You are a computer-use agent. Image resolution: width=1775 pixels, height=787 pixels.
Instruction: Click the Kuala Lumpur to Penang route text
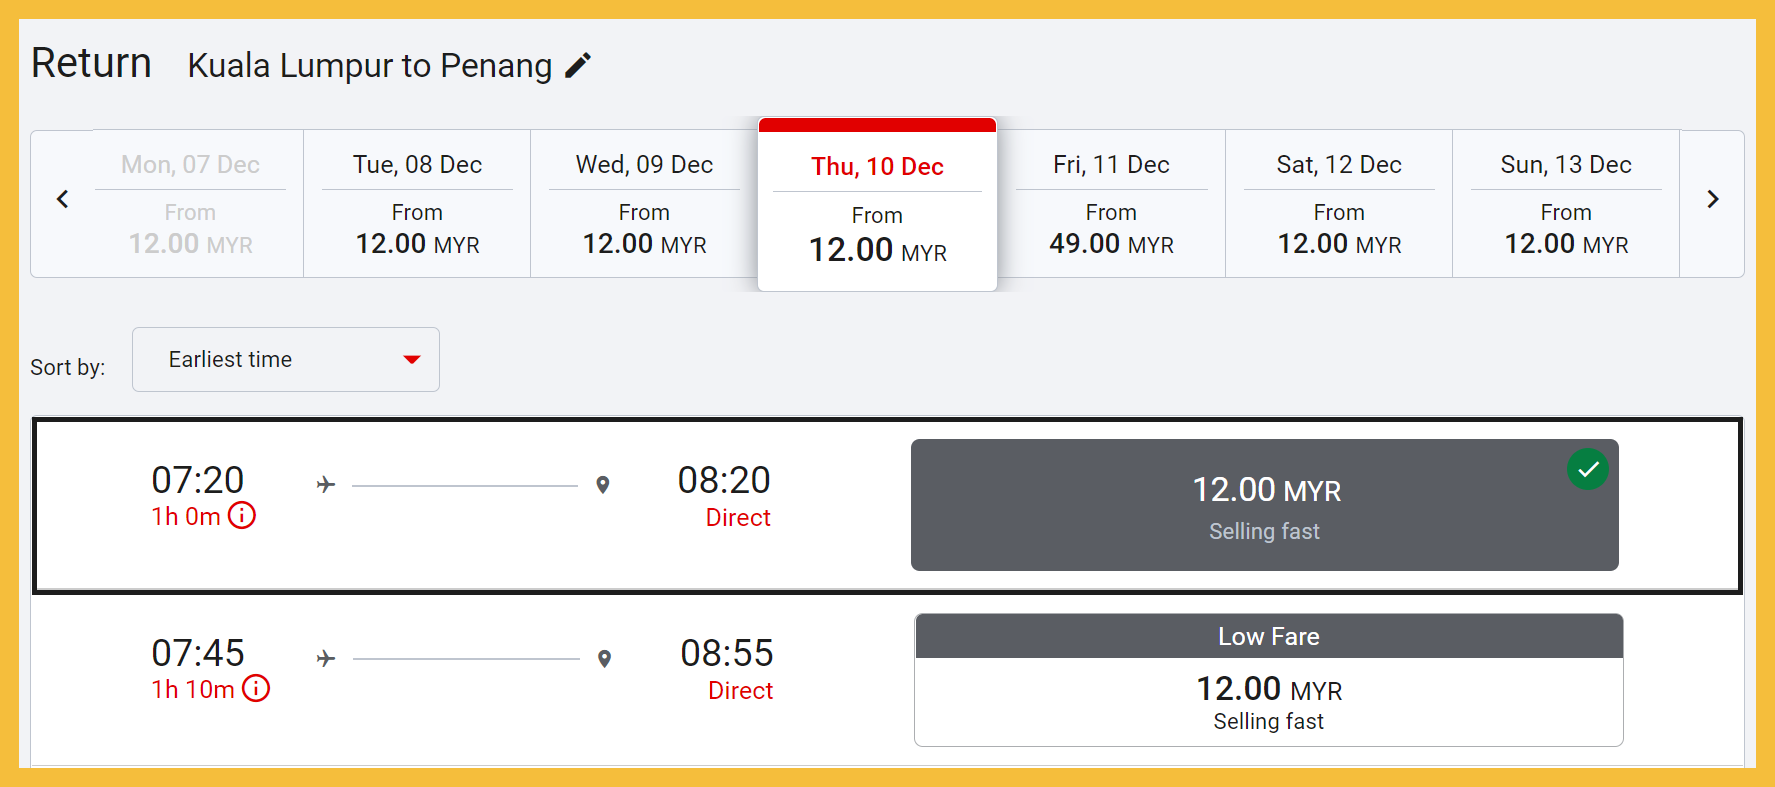pyautogui.click(x=370, y=66)
